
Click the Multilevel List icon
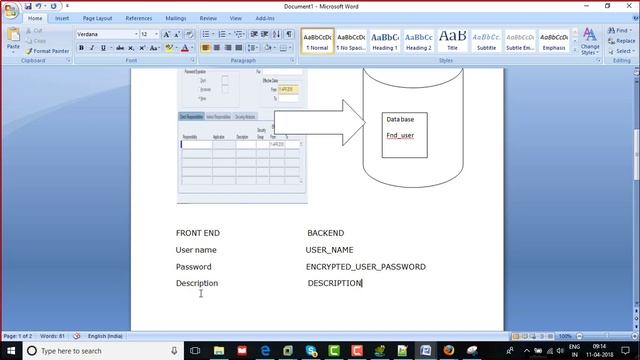click(x=238, y=34)
